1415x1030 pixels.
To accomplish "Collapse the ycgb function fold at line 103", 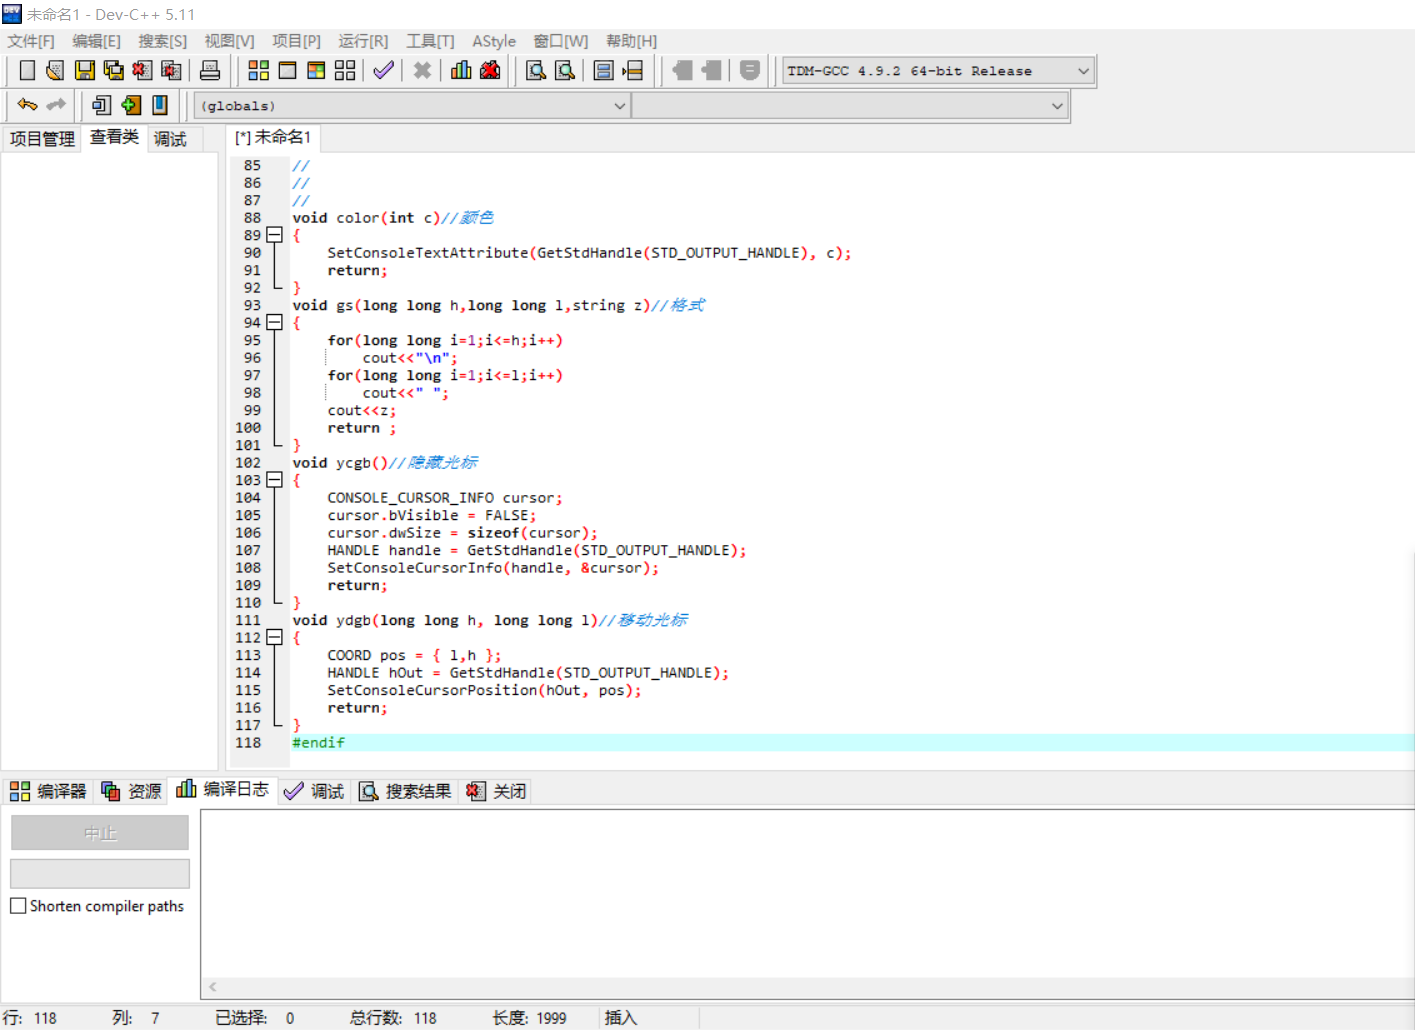I will (275, 480).
